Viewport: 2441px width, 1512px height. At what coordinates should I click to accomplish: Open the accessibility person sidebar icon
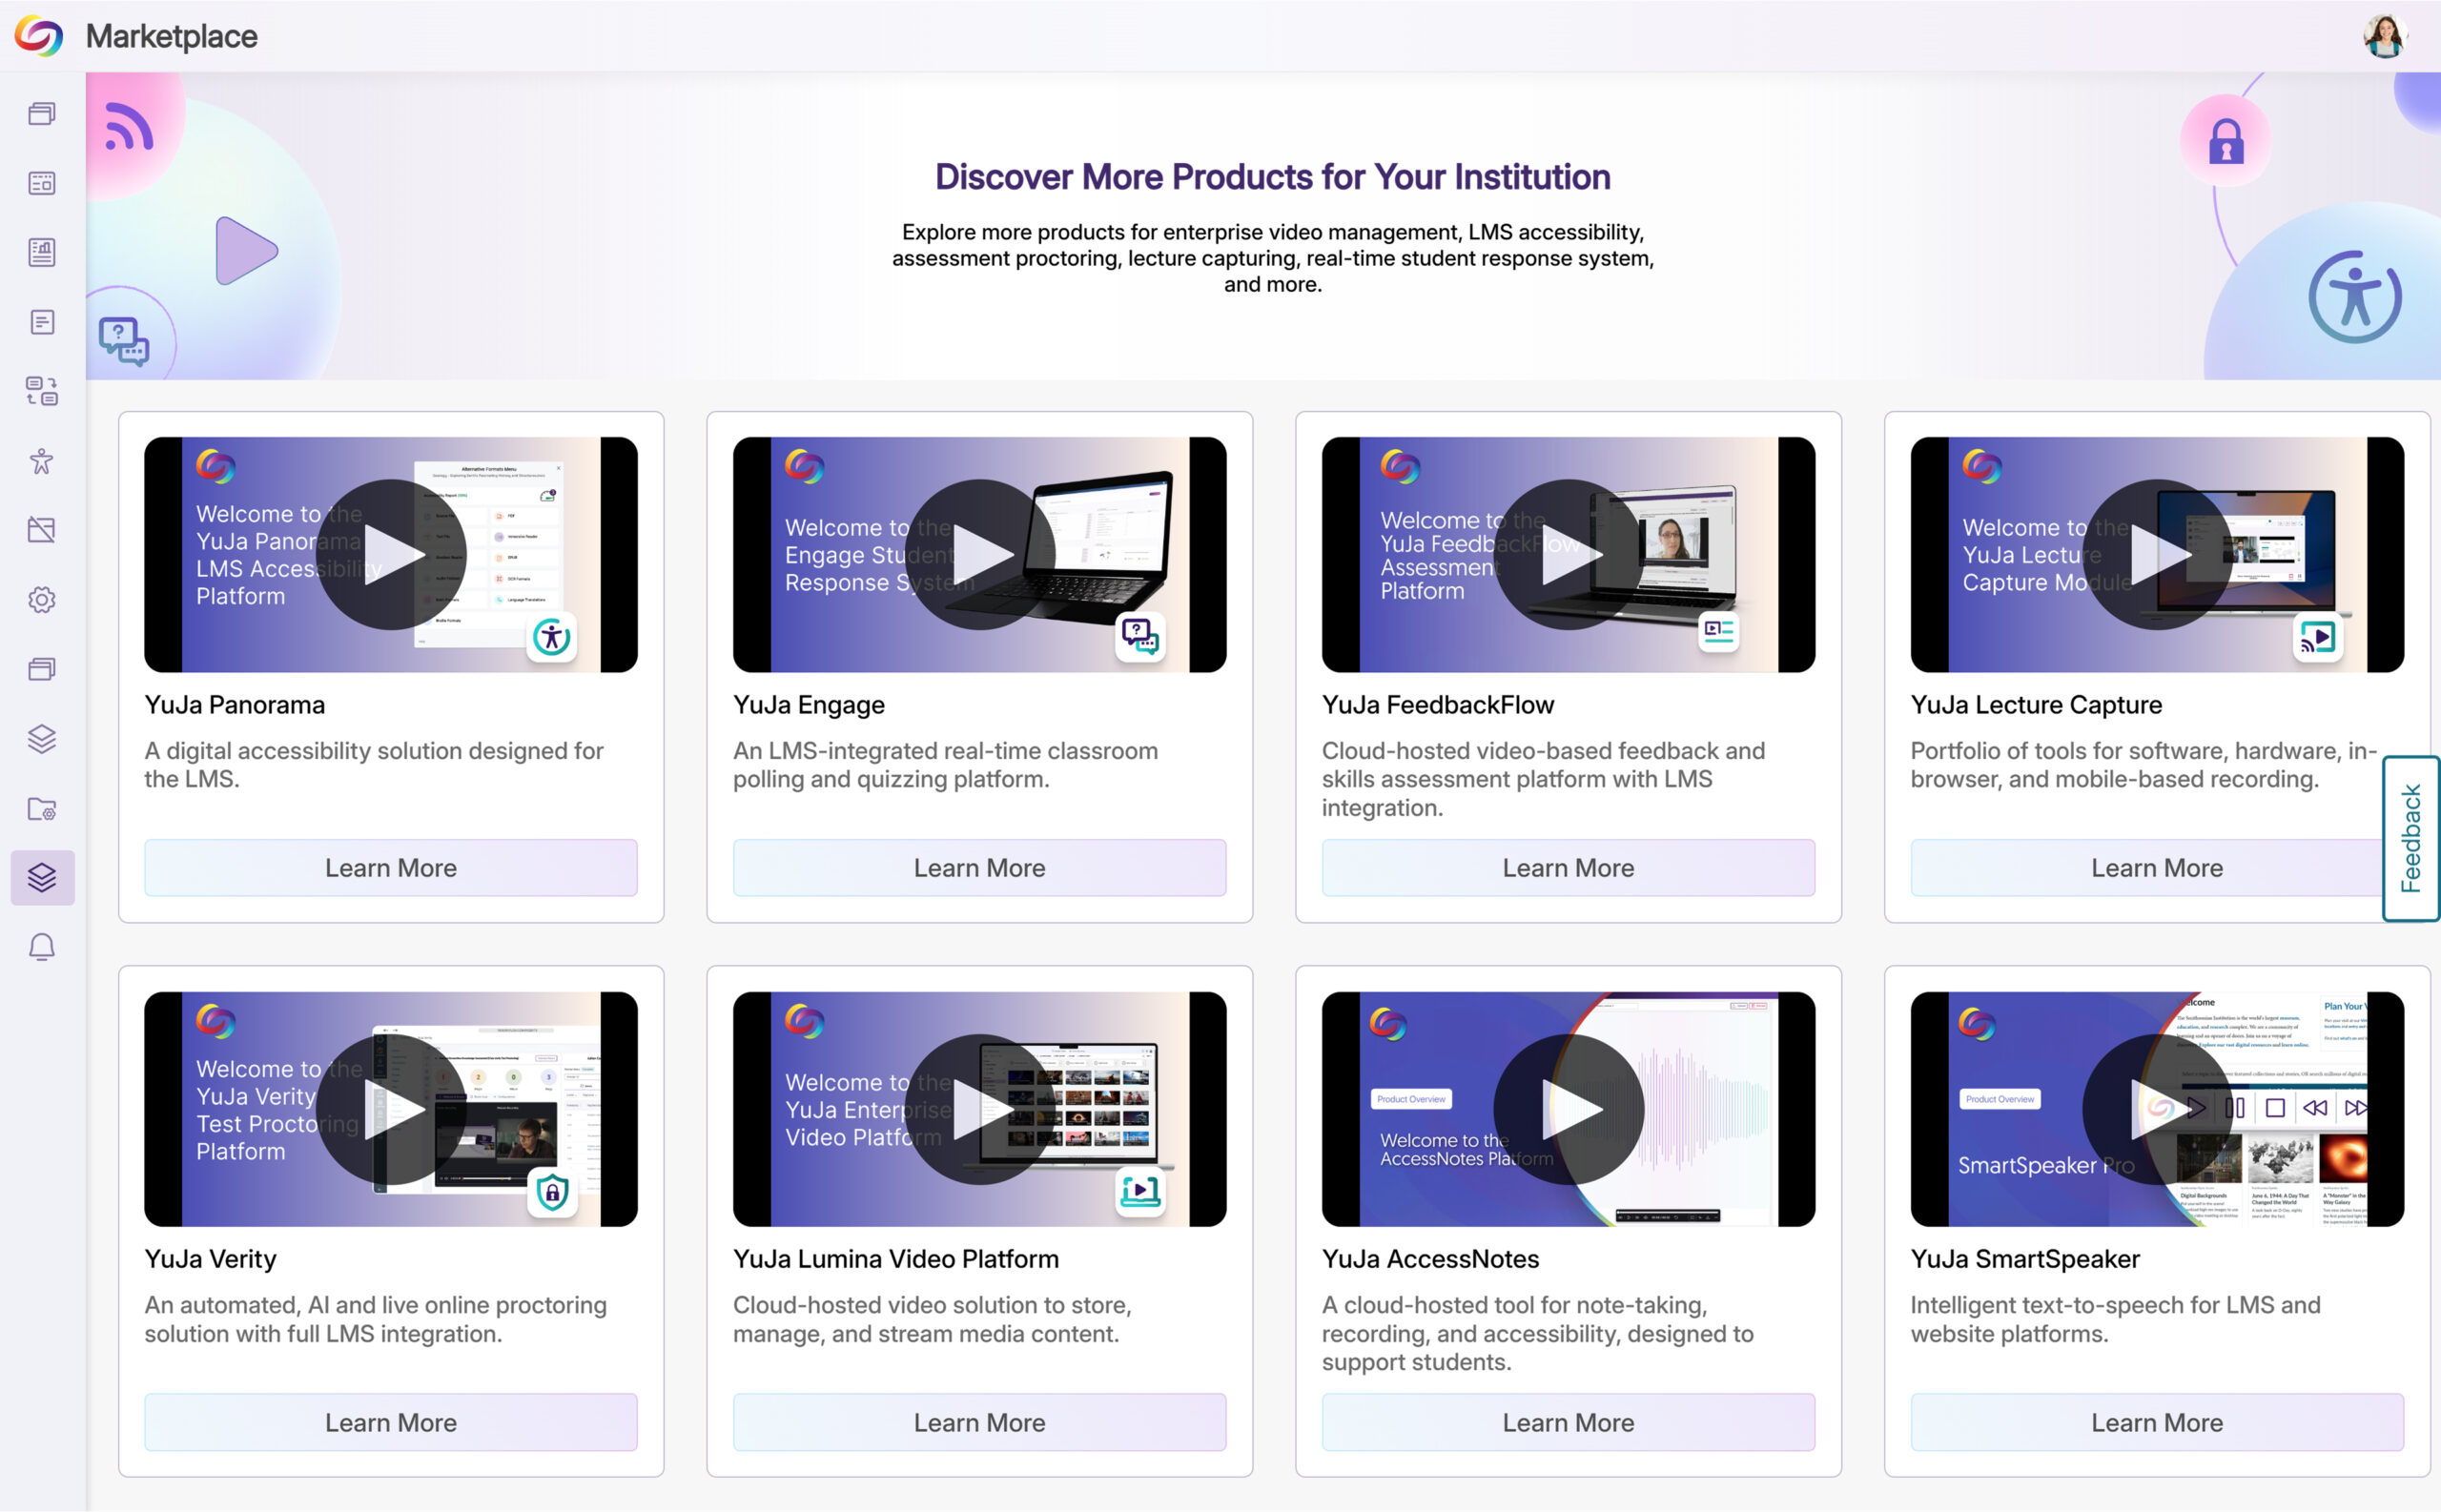click(42, 461)
